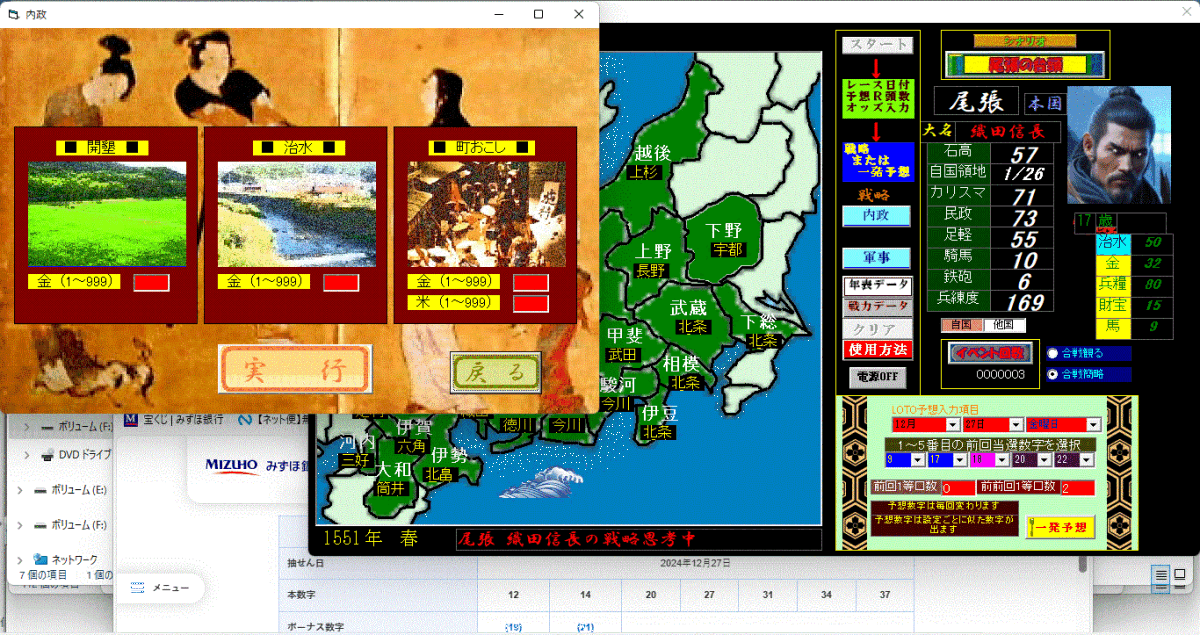1200x635 pixels.
Task: Open the 使用方法 usage instructions
Action: pos(877,350)
